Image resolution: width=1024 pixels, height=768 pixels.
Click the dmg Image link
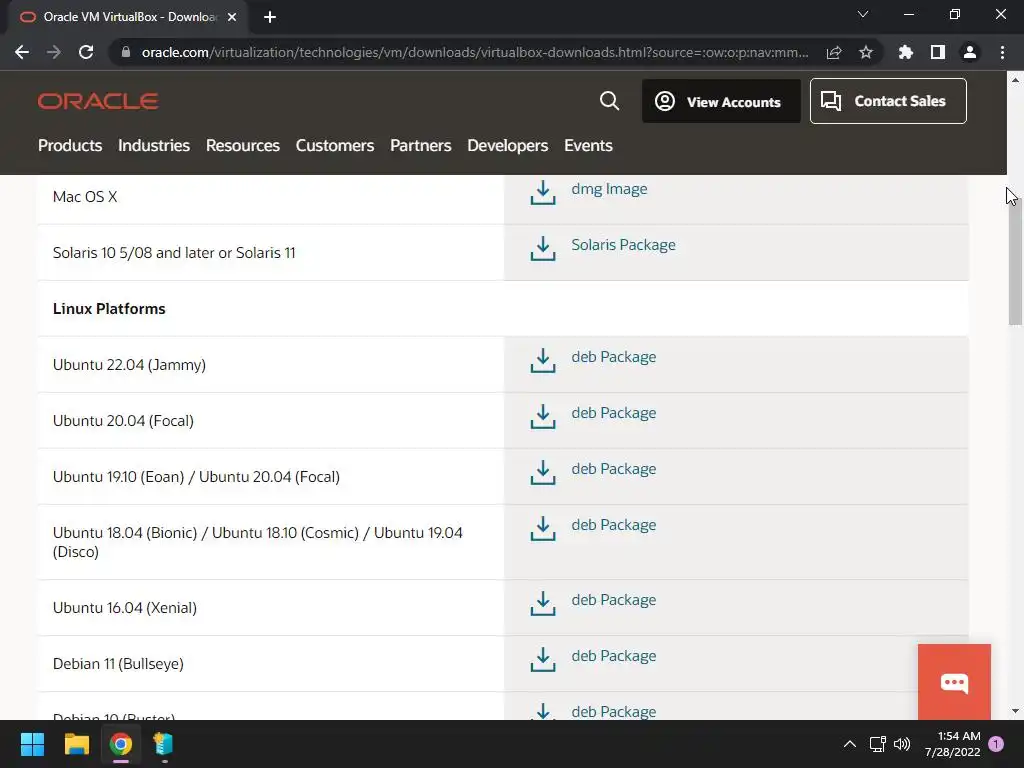(609, 189)
